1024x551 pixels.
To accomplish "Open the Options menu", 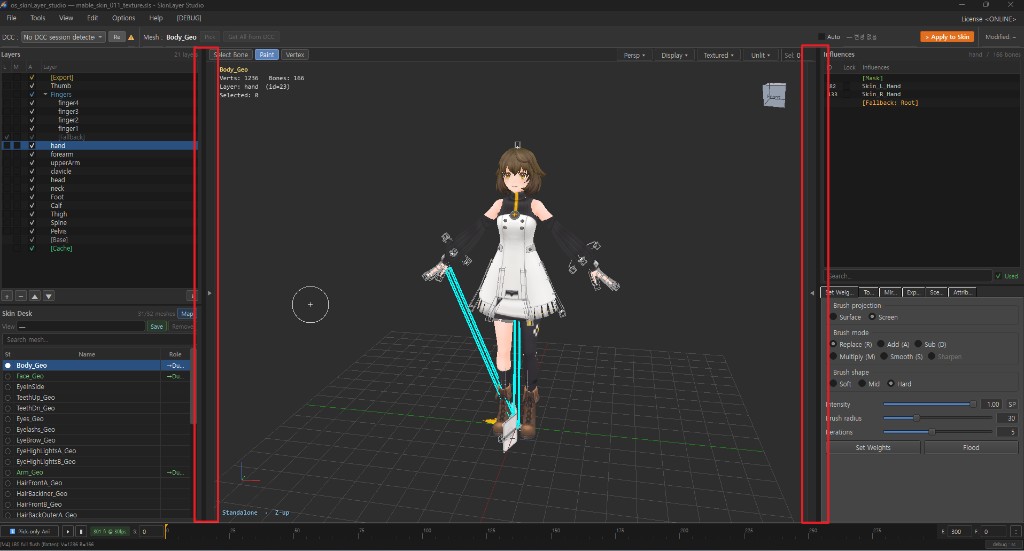I will 123,18.
